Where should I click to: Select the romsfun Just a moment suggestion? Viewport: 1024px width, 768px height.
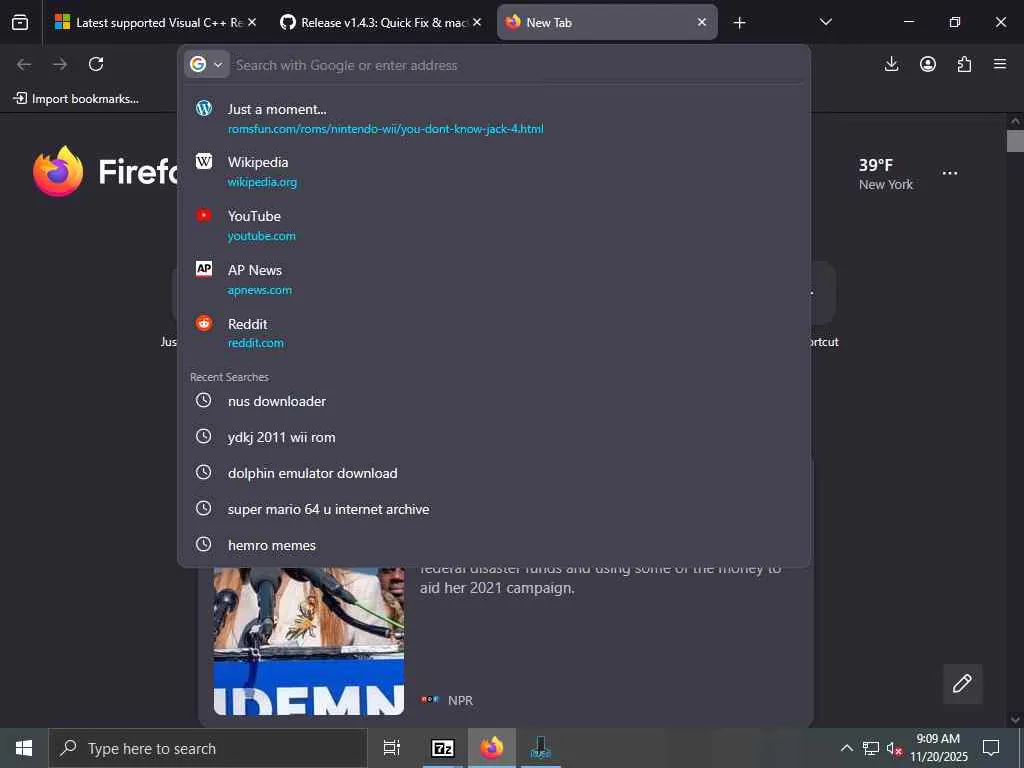tap(494, 118)
